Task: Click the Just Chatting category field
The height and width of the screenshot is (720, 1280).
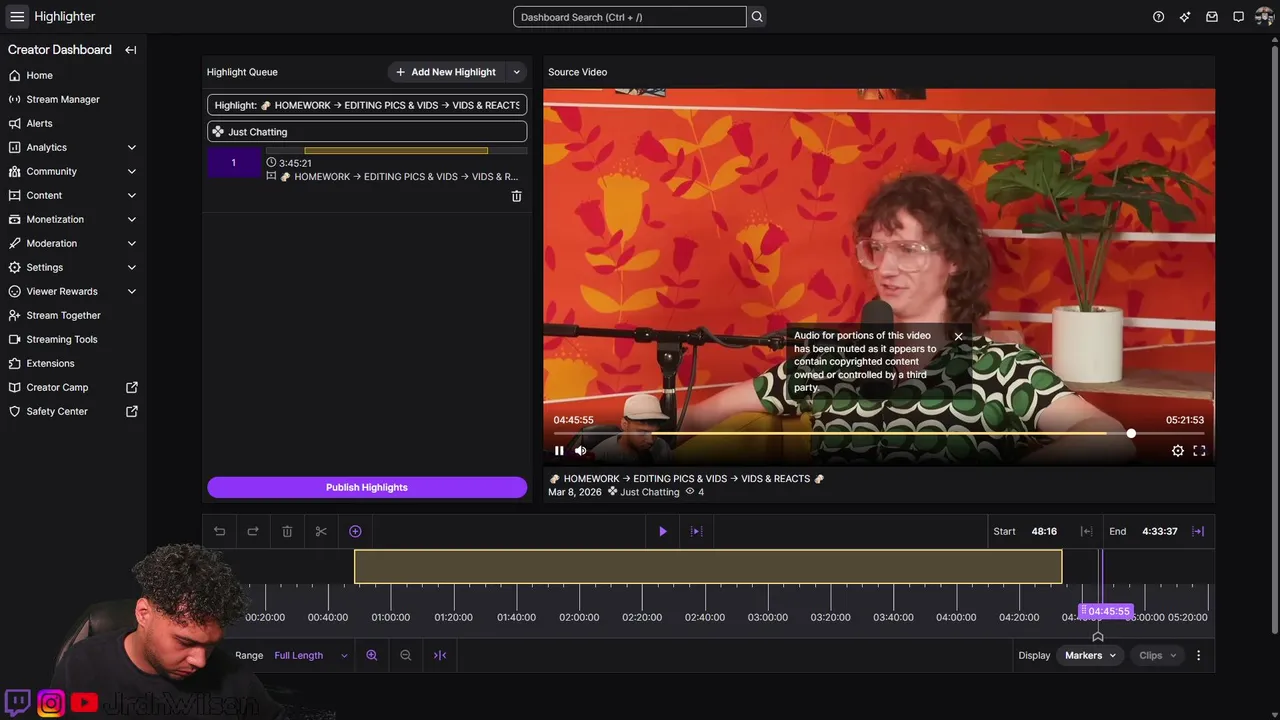Action: 367,132
